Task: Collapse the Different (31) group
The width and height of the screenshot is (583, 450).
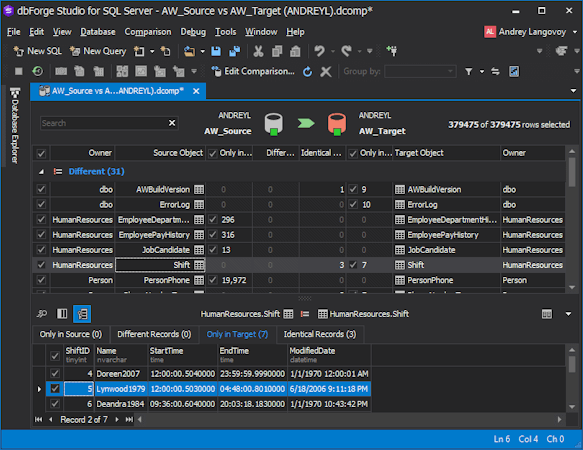Action: (41, 171)
